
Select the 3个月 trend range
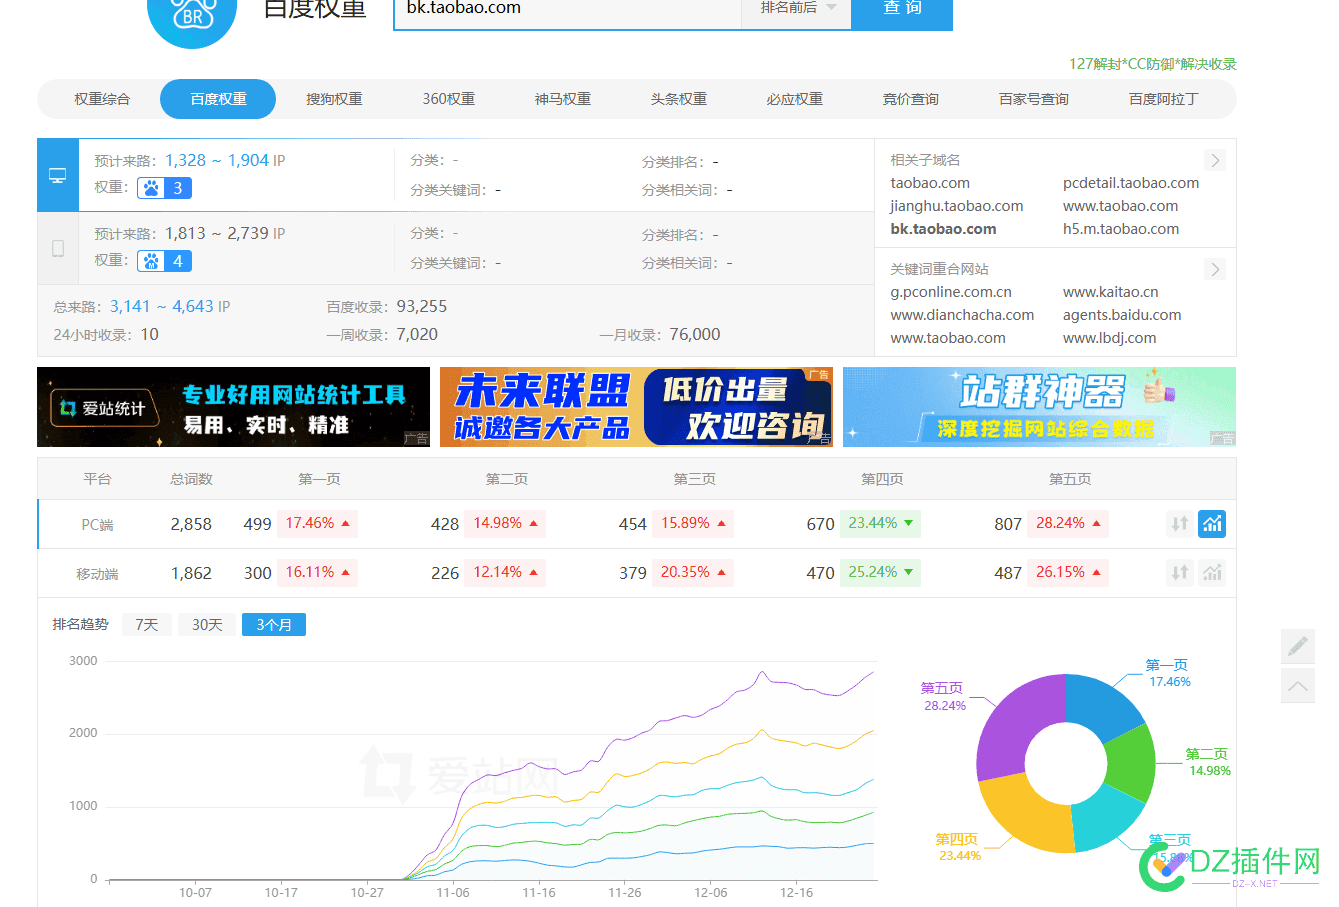[274, 625]
